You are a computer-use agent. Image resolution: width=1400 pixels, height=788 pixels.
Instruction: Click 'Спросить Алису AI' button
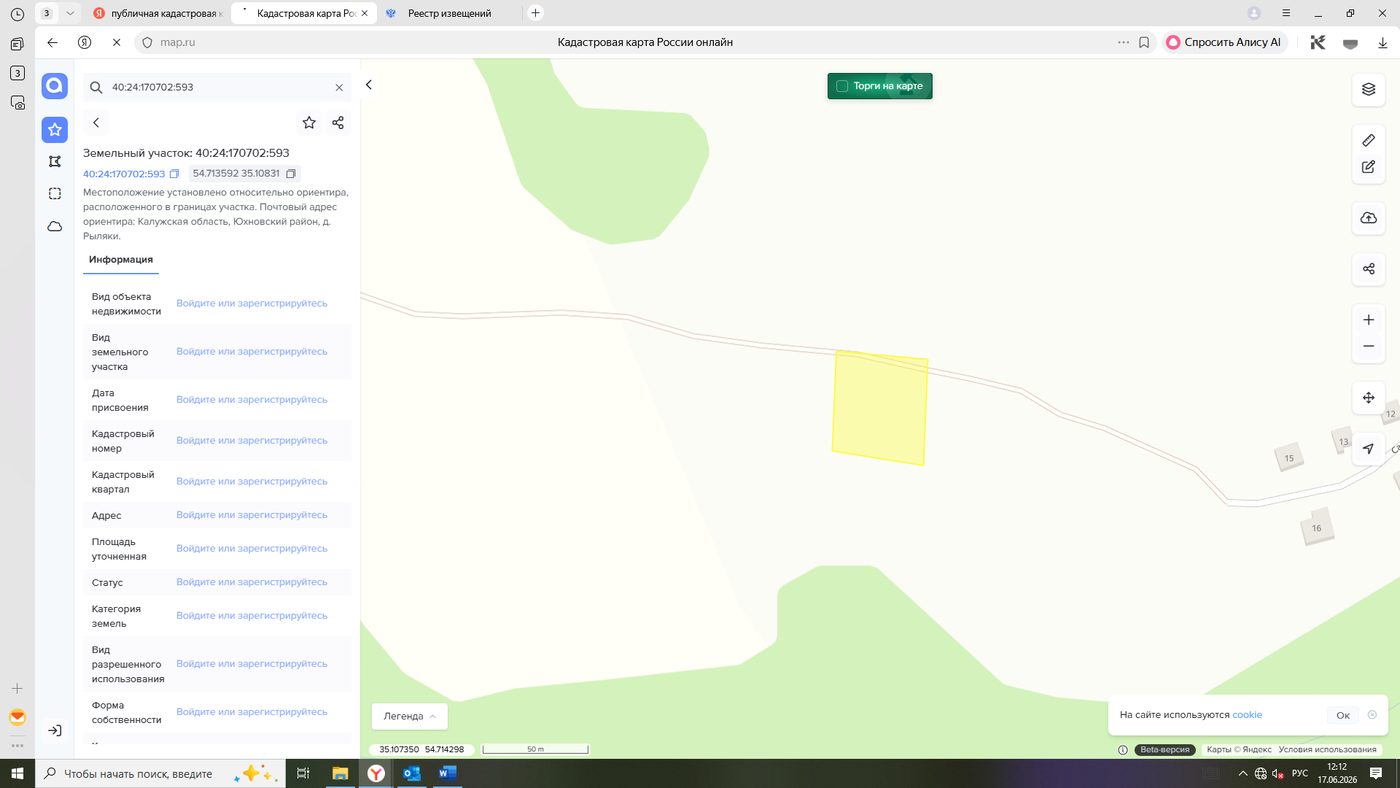coord(1224,43)
